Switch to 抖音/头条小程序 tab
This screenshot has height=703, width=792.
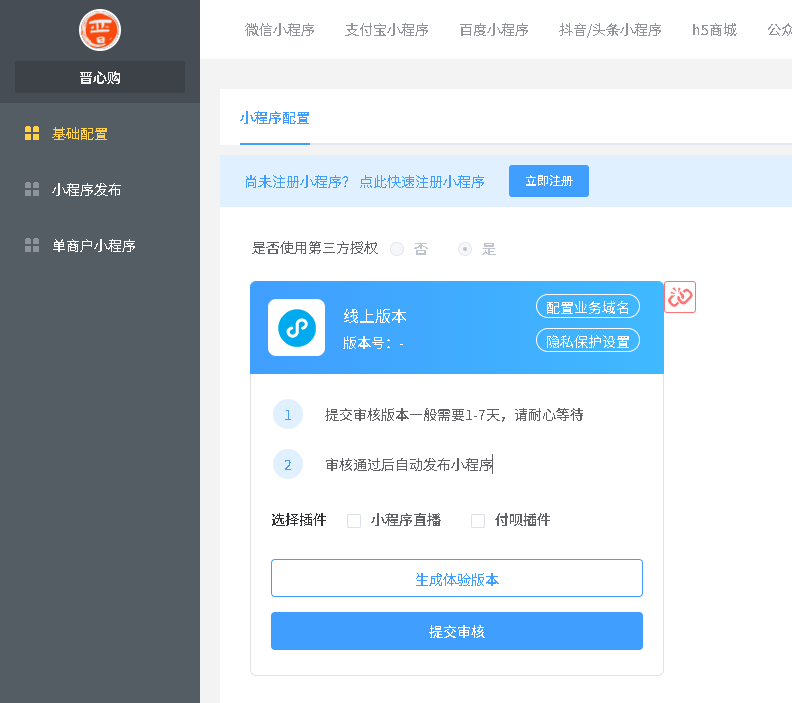pyautogui.click(x=610, y=30)
